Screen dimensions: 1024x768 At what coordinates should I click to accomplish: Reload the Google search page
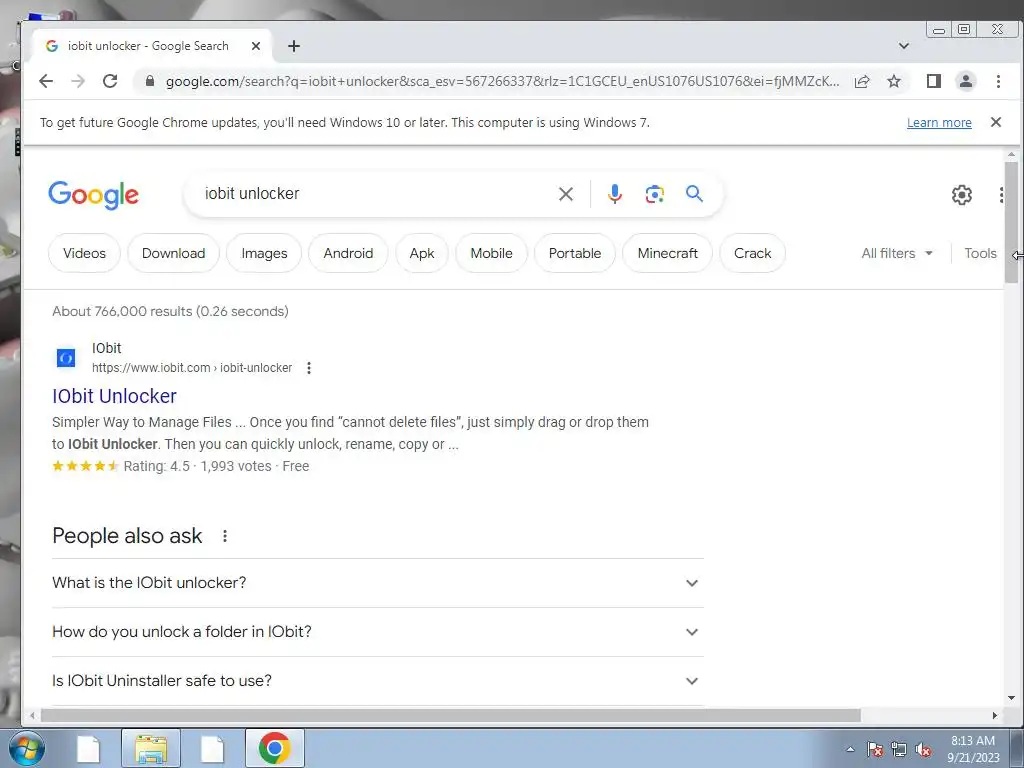click(x=110, y=81)
